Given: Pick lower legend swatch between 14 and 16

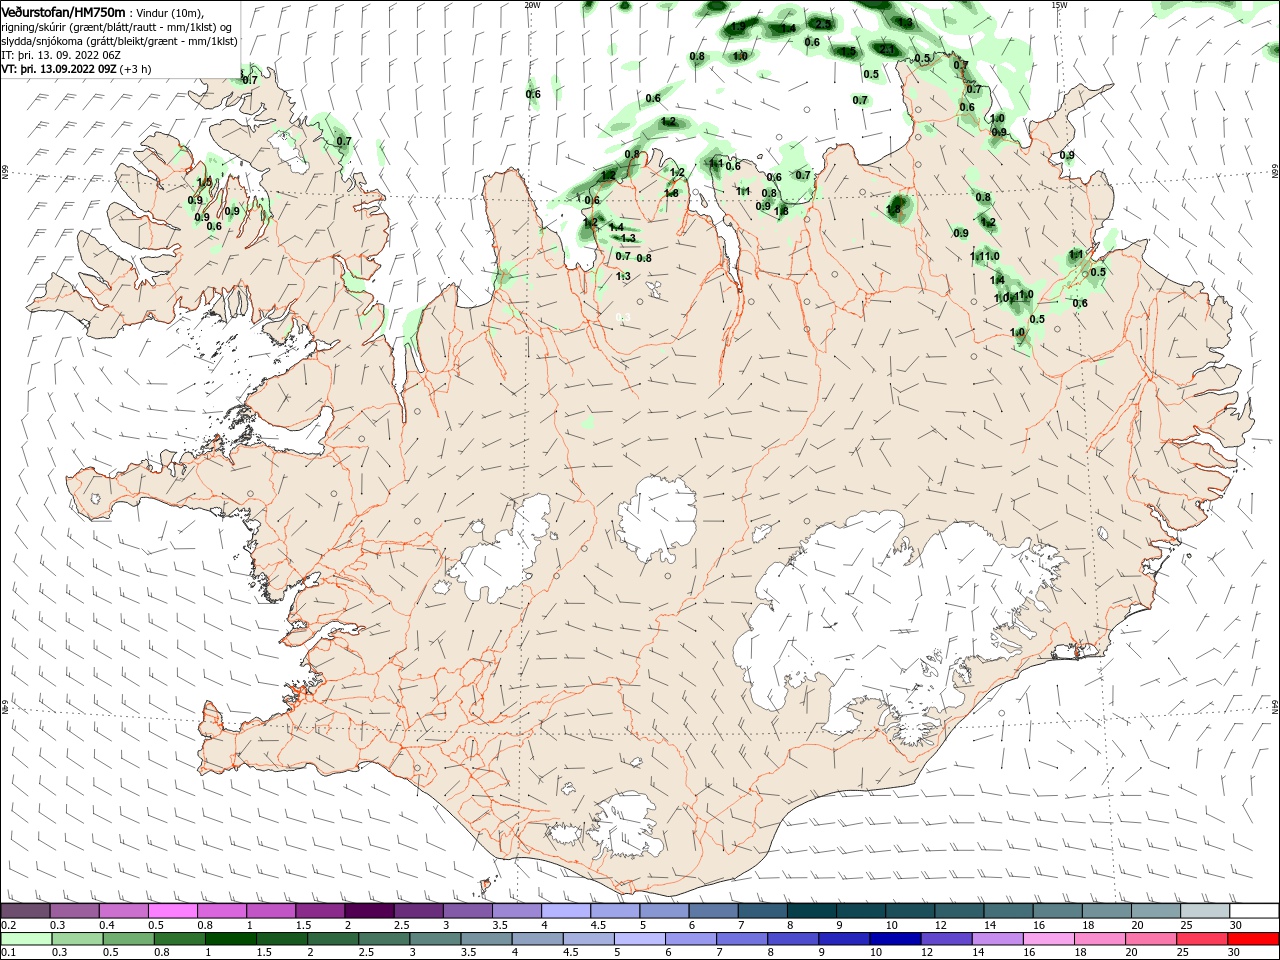Looking at the screenshot, I should pos(998,939).
